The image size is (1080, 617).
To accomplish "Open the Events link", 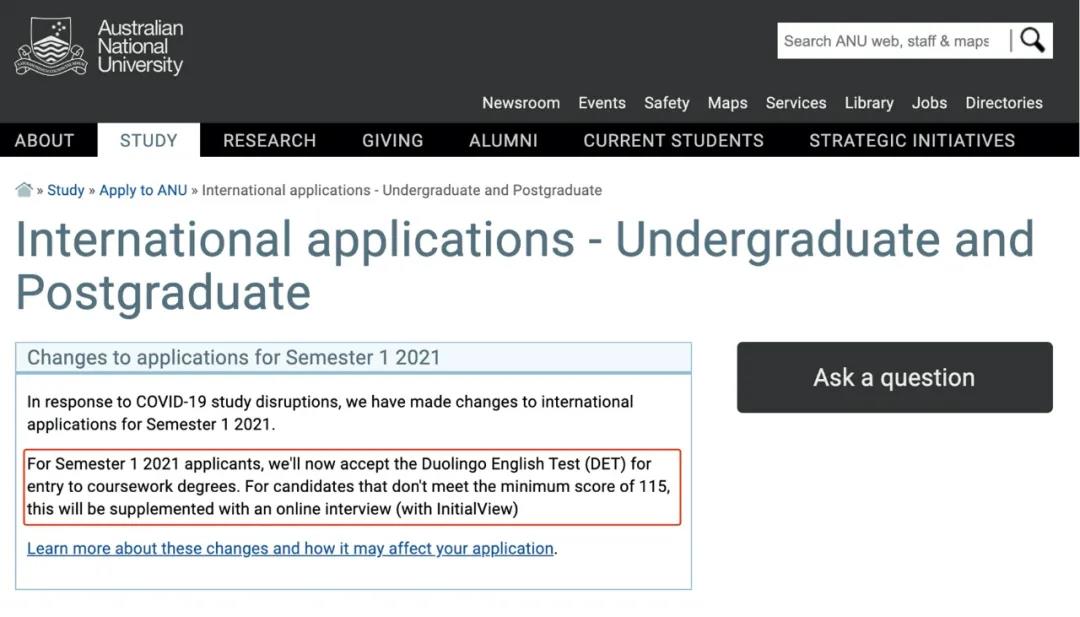I will [602, 103].
